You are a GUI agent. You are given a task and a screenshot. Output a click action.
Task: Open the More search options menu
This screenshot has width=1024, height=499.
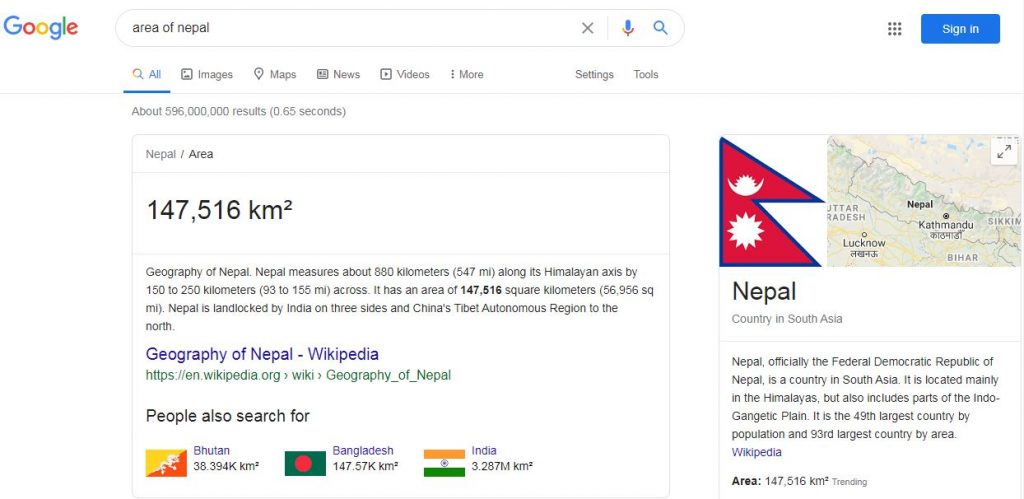point(467,75)
